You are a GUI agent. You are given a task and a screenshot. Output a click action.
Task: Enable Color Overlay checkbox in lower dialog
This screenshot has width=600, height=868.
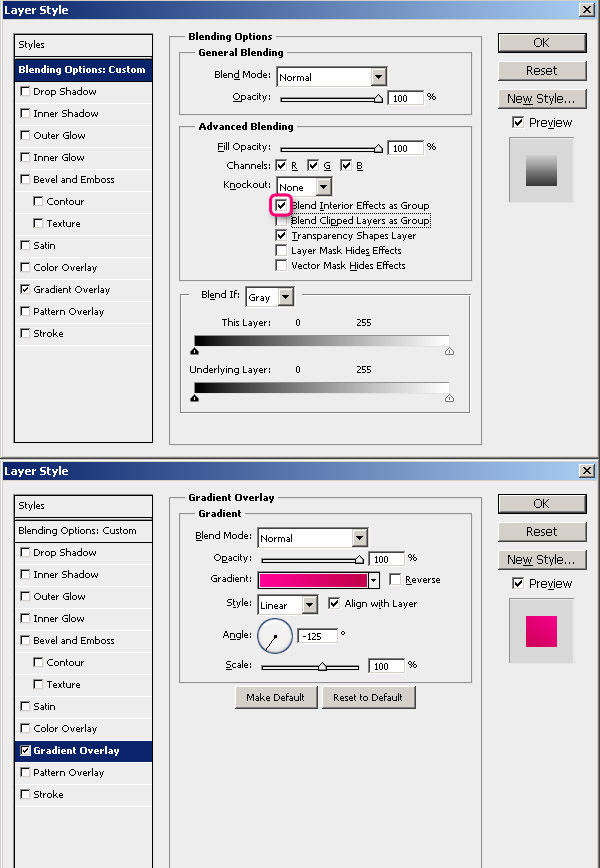(25, 728)
